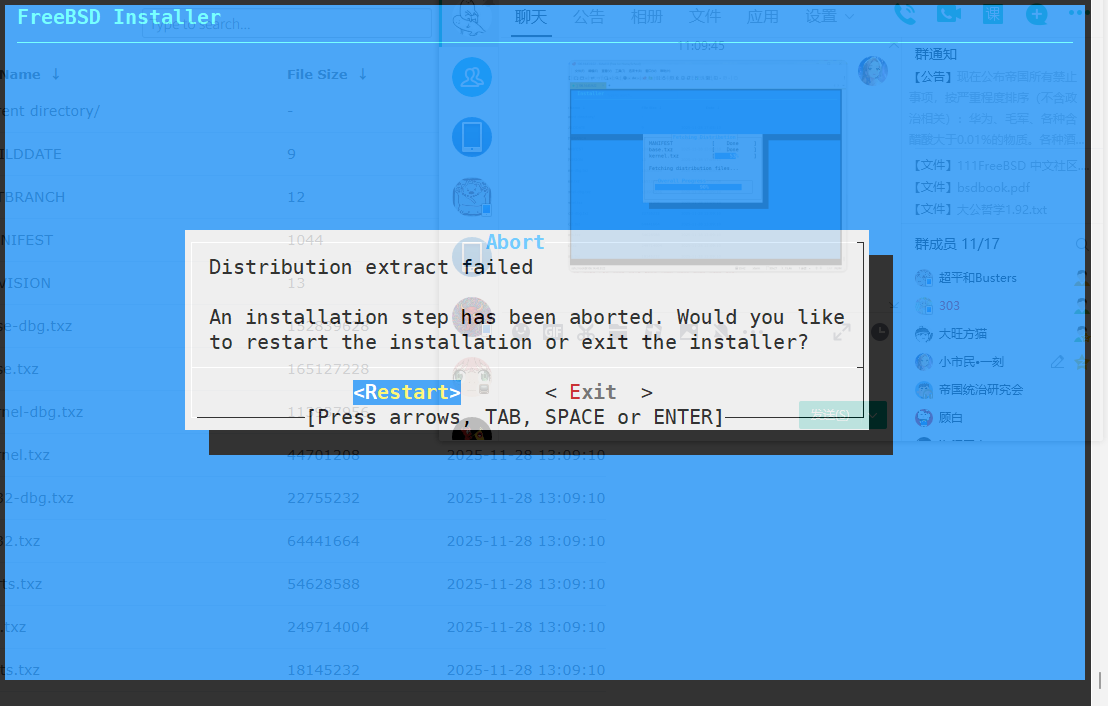This screenshot has width=1108, height=706.
Task: Click the edit pencil beside 小市民•一刻
Action: point(1057,362)
